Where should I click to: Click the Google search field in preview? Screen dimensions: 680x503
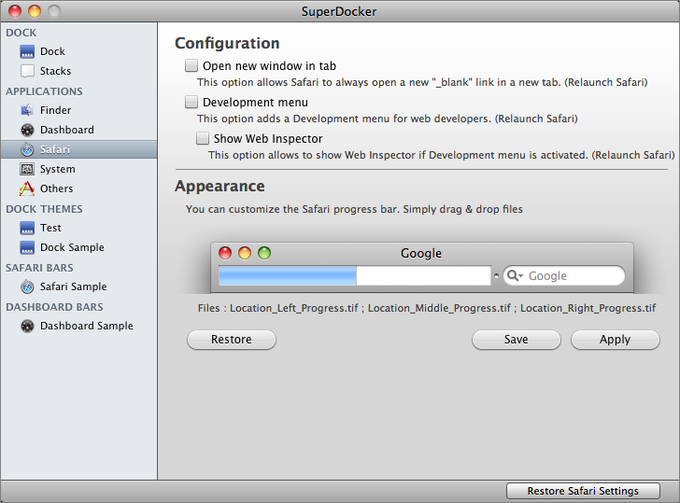[564, 276]
